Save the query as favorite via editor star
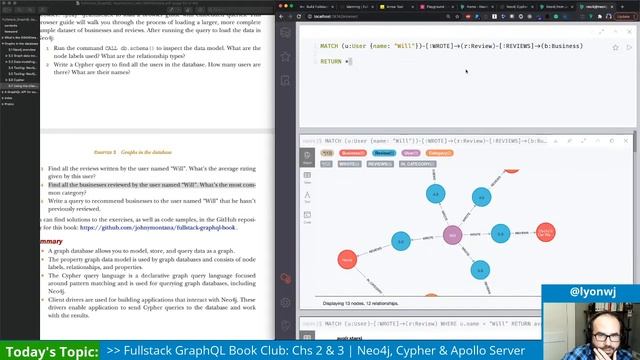The image size is (640, 360). [615, 47]
